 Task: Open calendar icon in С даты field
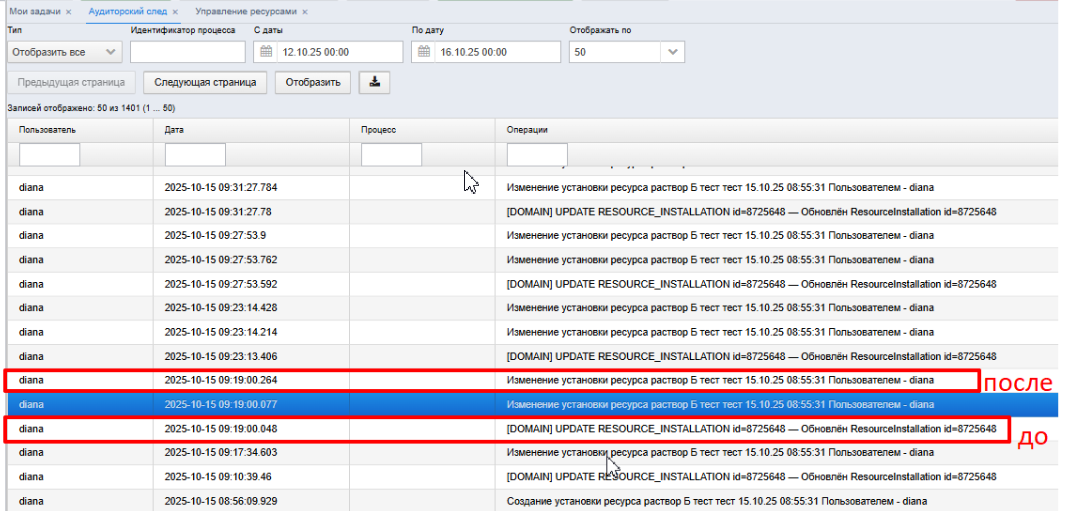266,52
